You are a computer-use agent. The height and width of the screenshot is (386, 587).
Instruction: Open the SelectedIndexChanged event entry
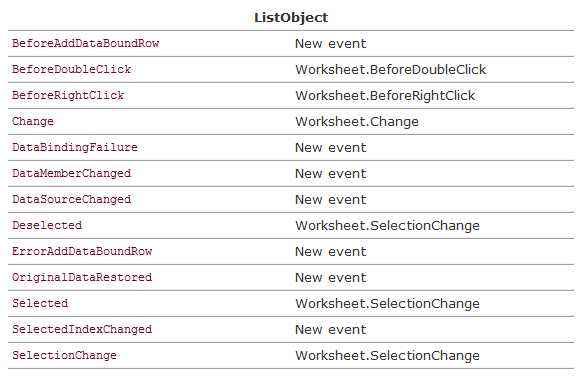82,329
